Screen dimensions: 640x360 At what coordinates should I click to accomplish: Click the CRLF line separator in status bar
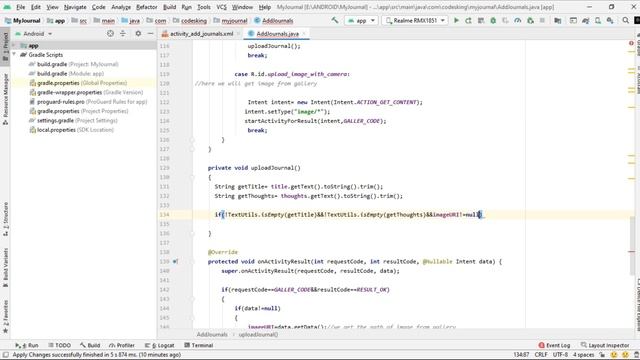click(541, 355)
